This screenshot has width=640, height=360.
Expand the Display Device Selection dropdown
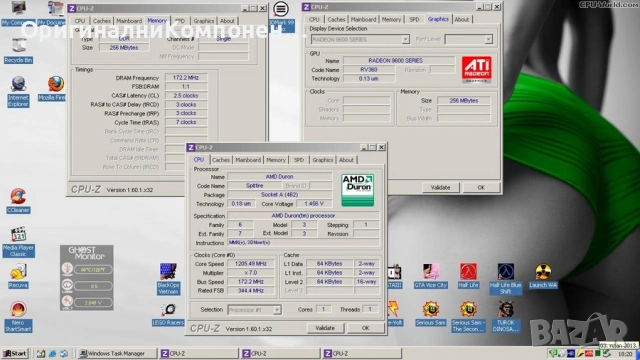(x=405, y=39)
